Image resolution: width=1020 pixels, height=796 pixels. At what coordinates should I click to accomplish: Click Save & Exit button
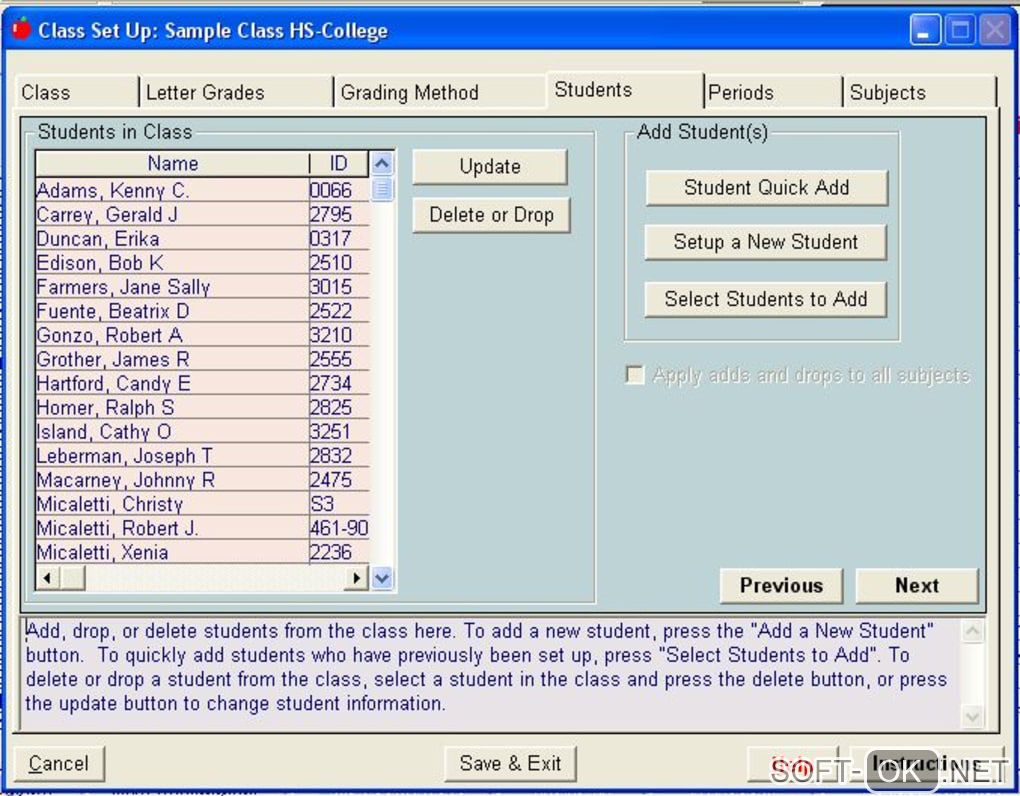(510, 763)
